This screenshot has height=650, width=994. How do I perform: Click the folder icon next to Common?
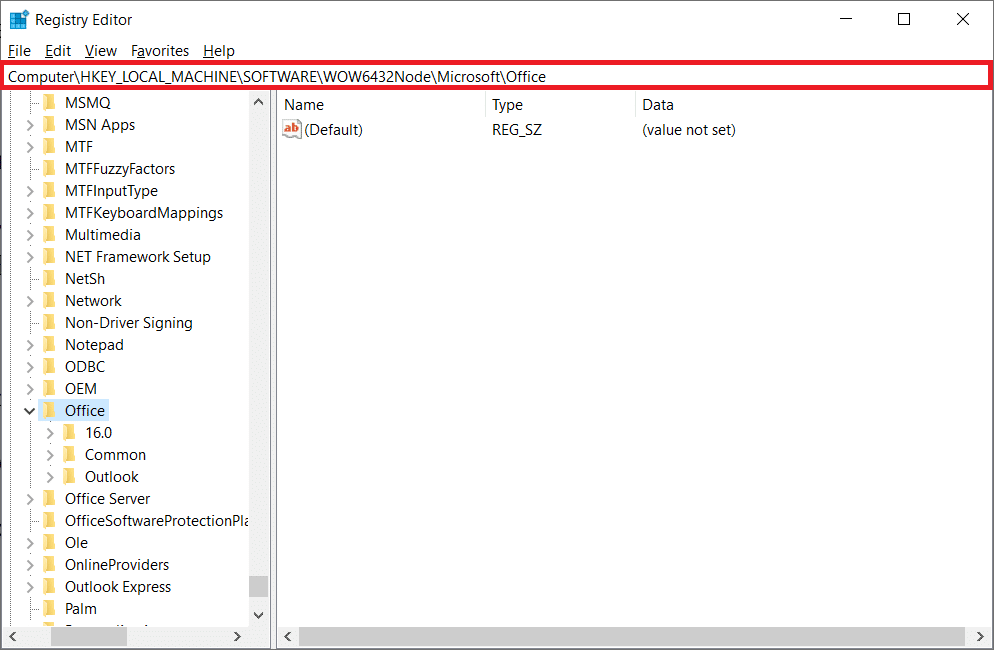pyautogui.click(x=70, y=455)
